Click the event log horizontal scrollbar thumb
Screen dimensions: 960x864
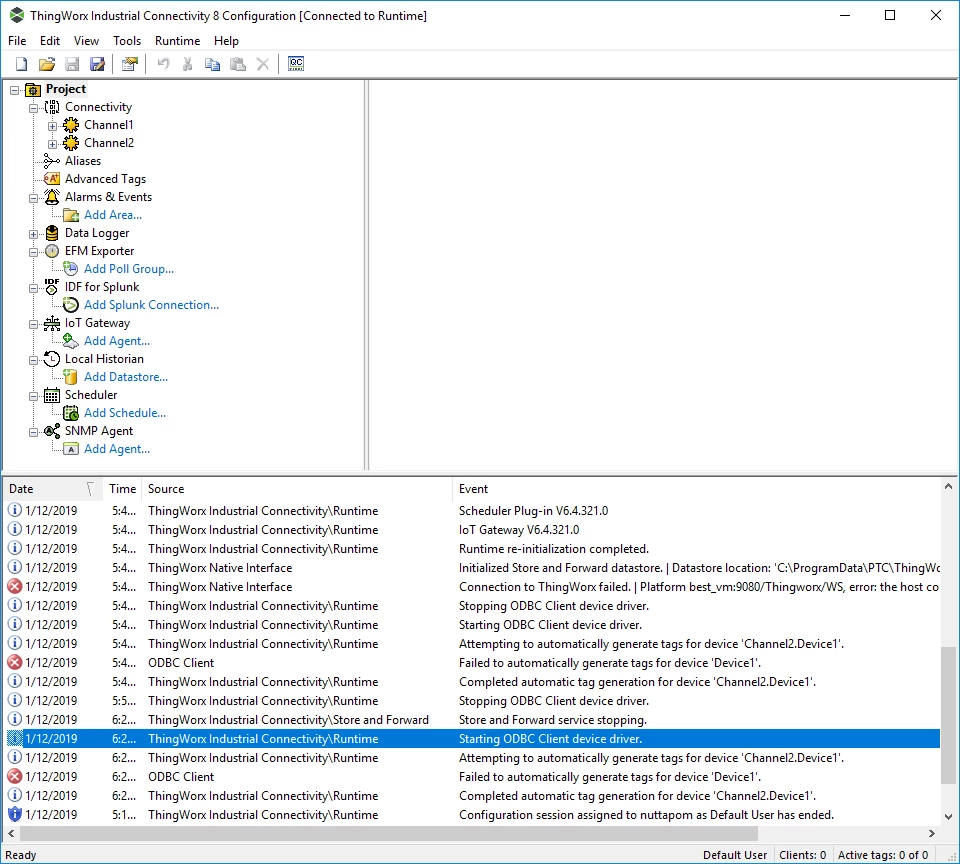tap(389, 833)
